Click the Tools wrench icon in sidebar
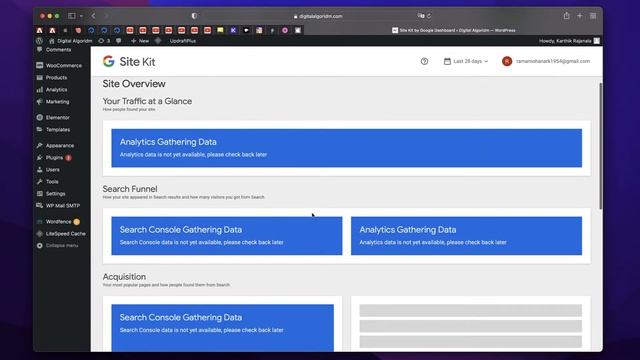This screenshot has height=360, width=640. (x=40, y=182)
